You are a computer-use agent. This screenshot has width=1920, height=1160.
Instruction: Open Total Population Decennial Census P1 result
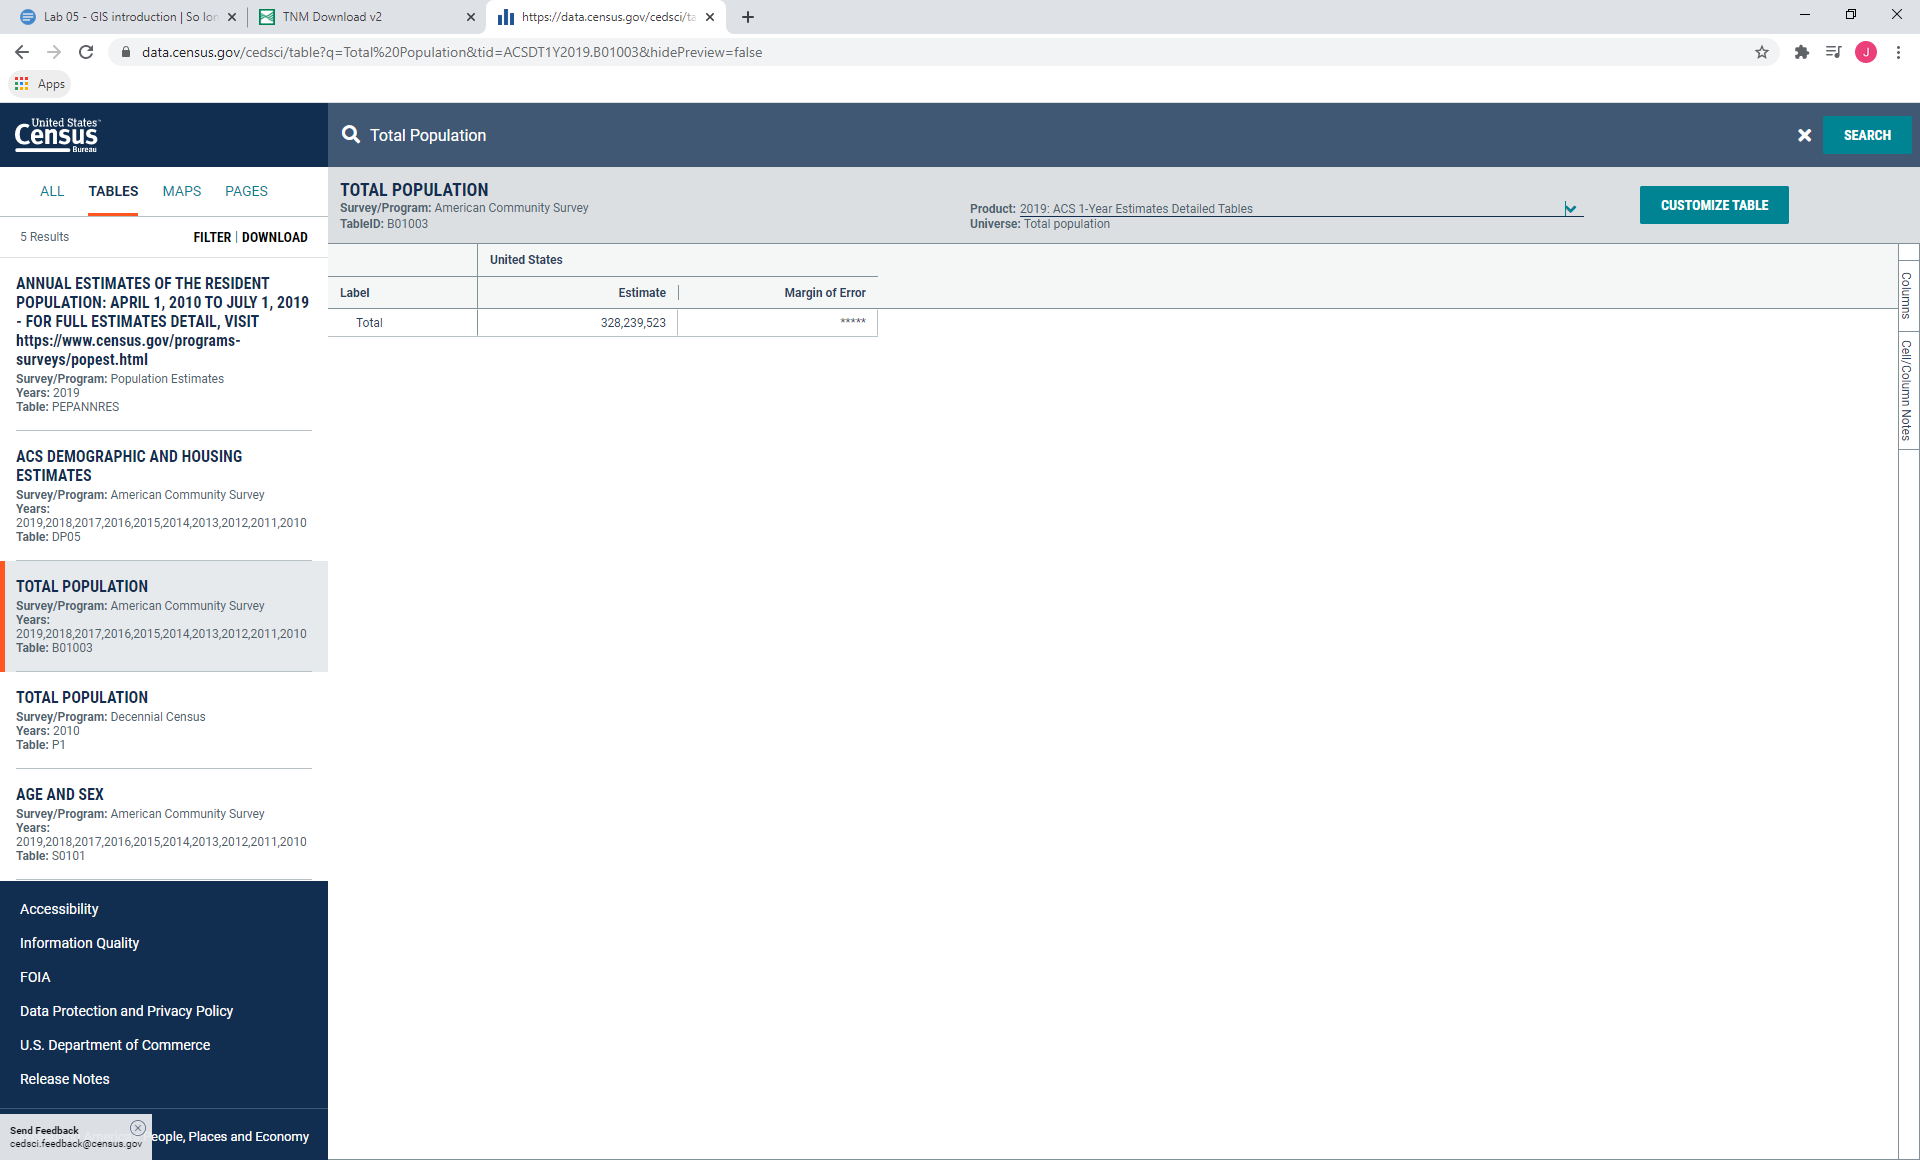(163, 720)
